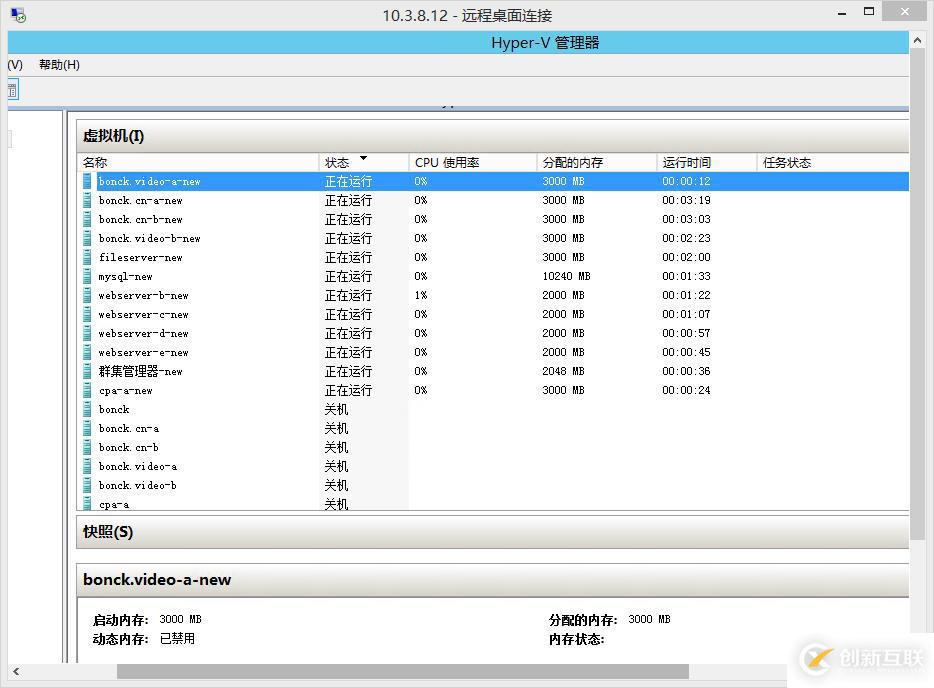
Task: Click the VM icon beside webserver-b-new
Action: [88, 295]
